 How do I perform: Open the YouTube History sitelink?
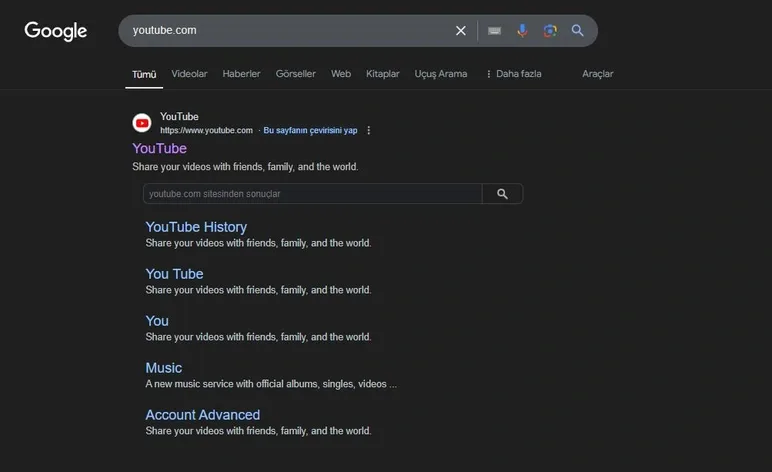click(x=196, y=227)
